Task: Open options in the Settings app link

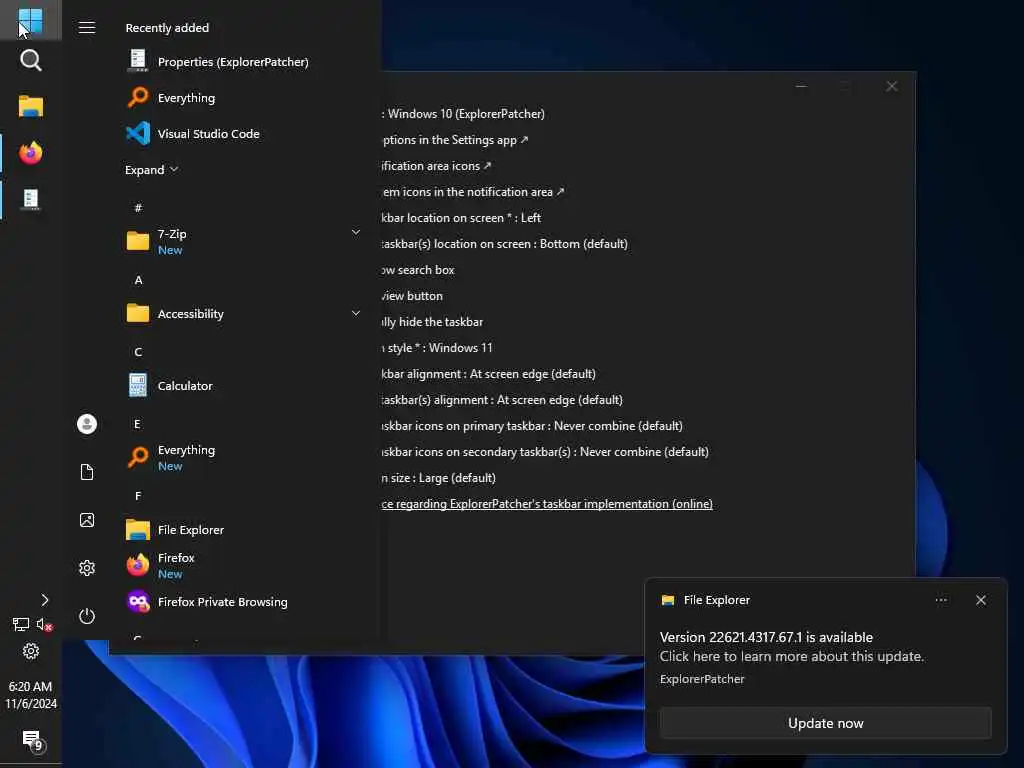Action: 455,140
